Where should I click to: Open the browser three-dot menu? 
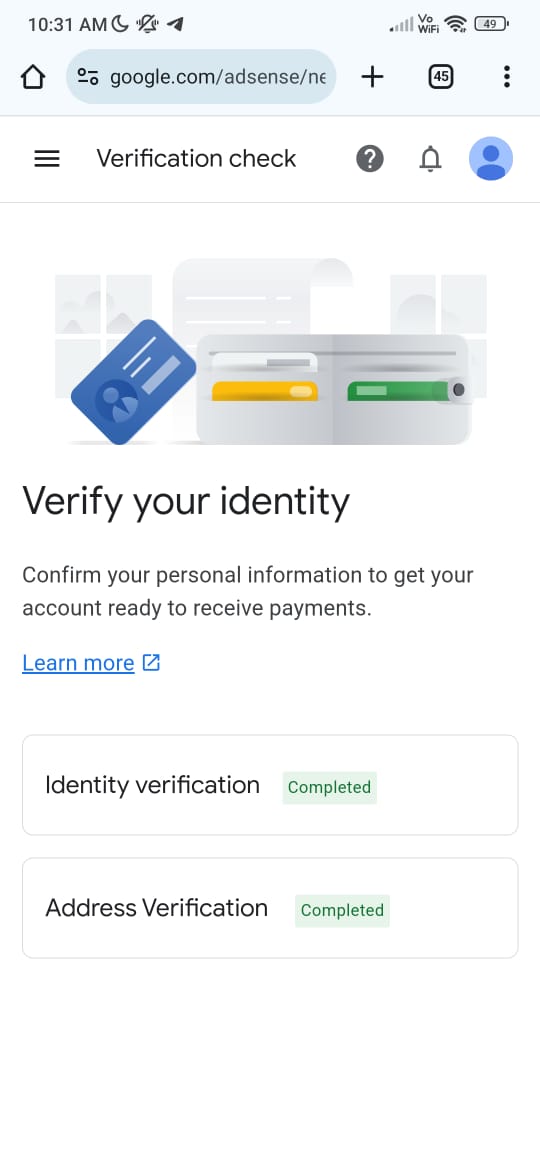point(506,76)
